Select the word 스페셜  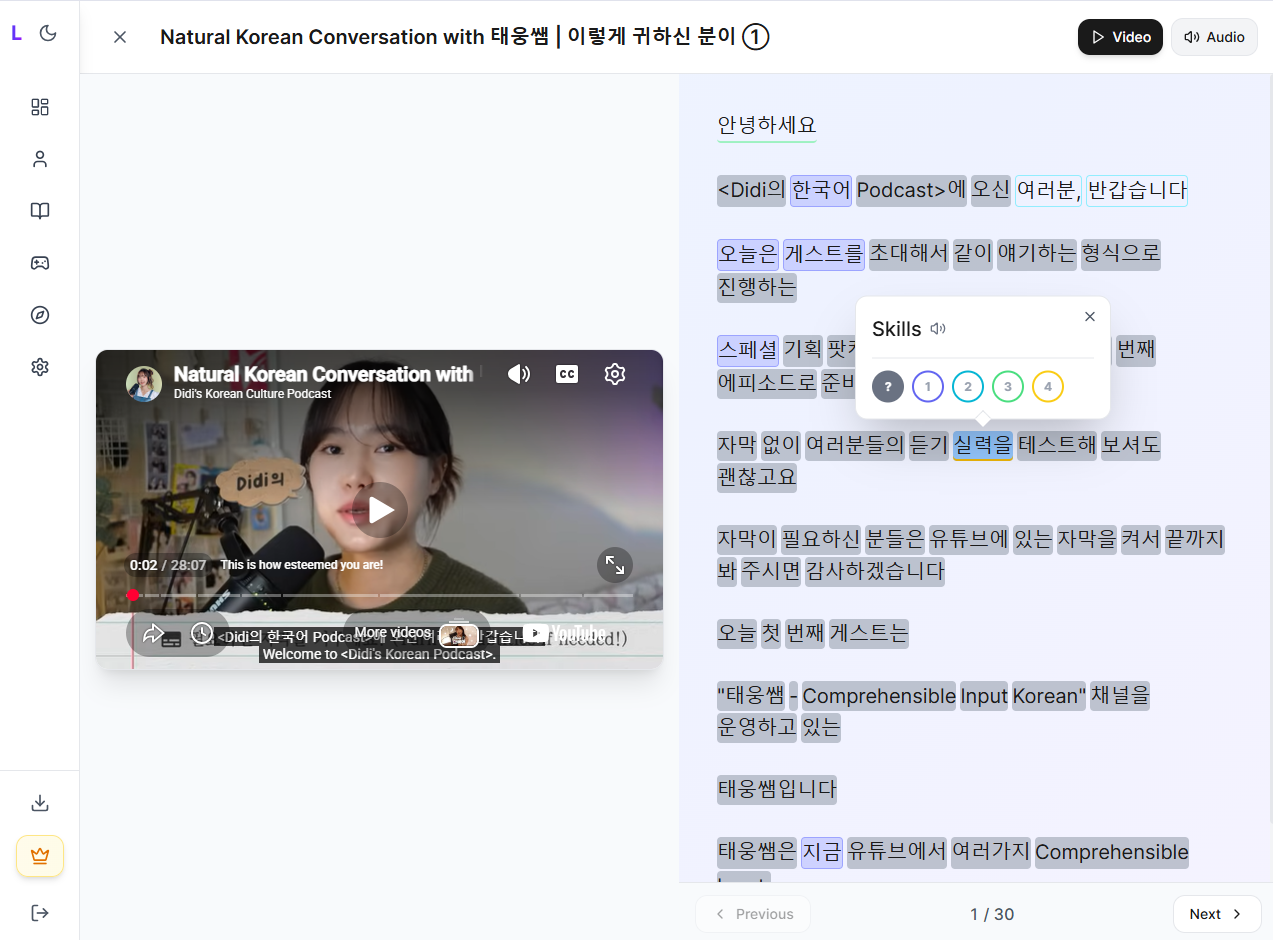point(748,350)
